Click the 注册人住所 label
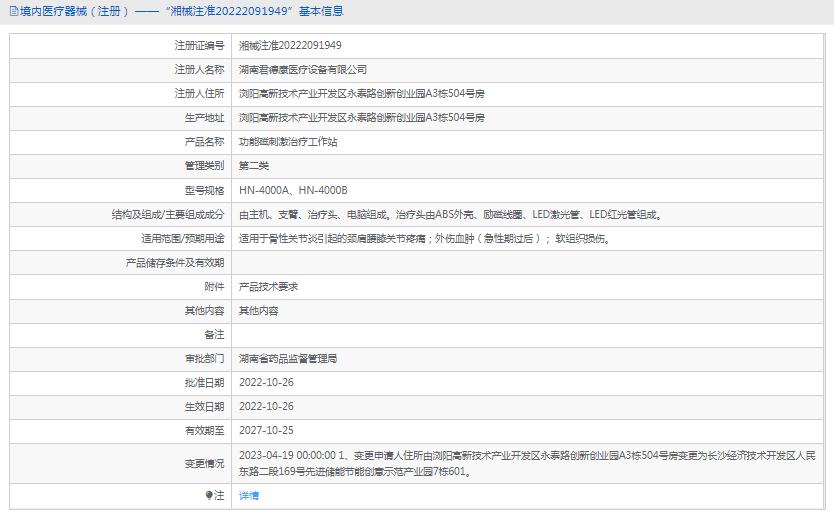 click(199, 94)
